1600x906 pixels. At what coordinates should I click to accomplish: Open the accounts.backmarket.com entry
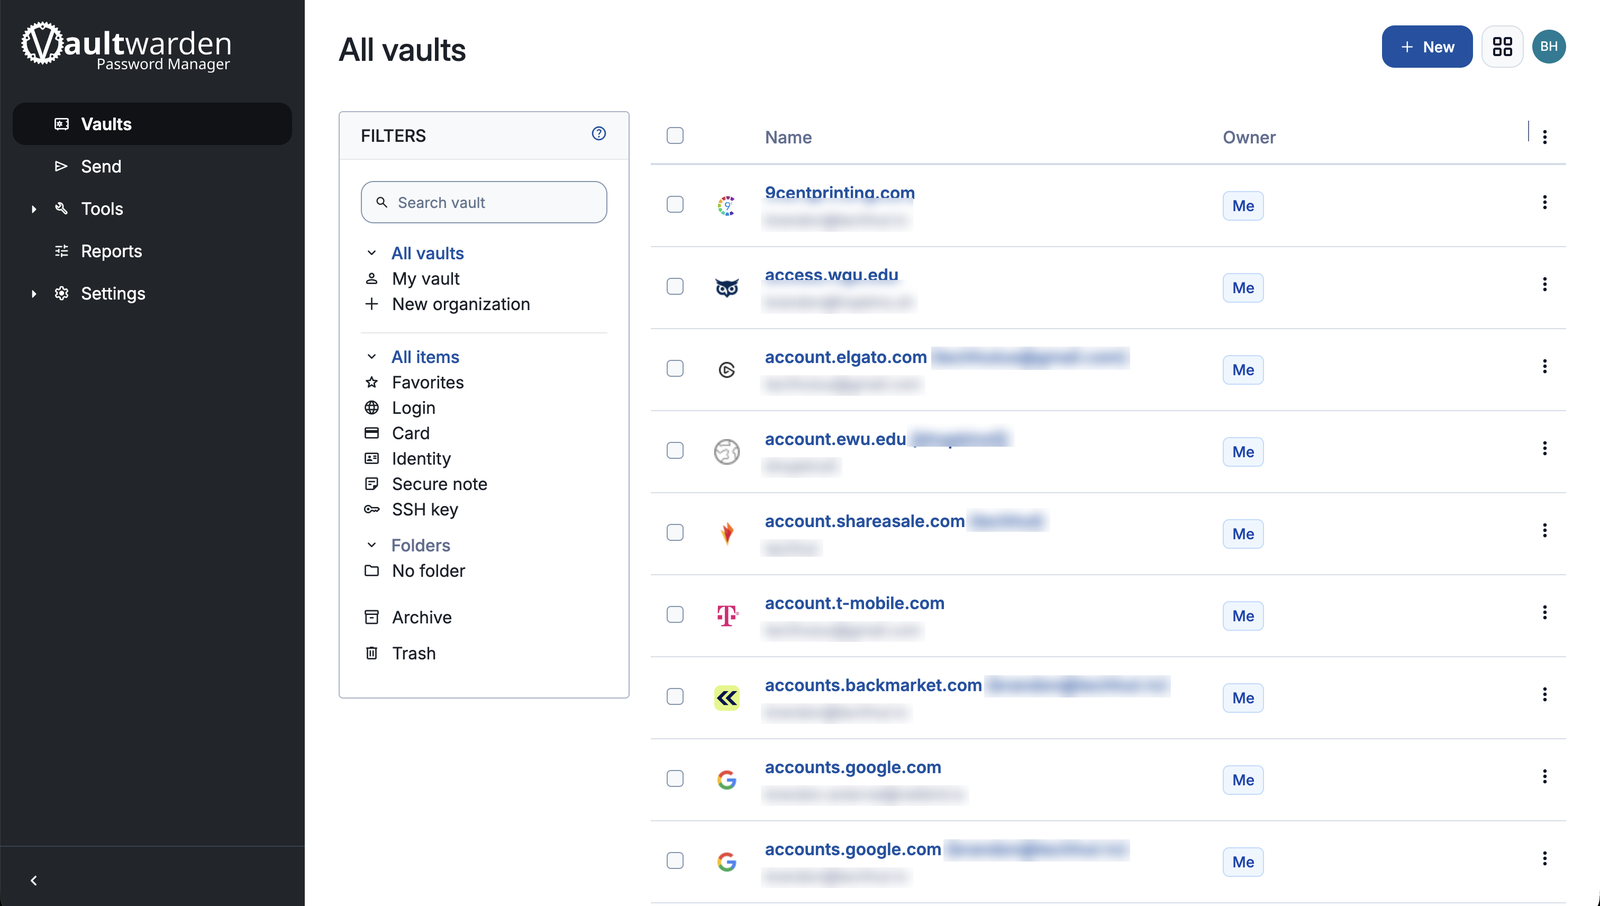point(873,685)
